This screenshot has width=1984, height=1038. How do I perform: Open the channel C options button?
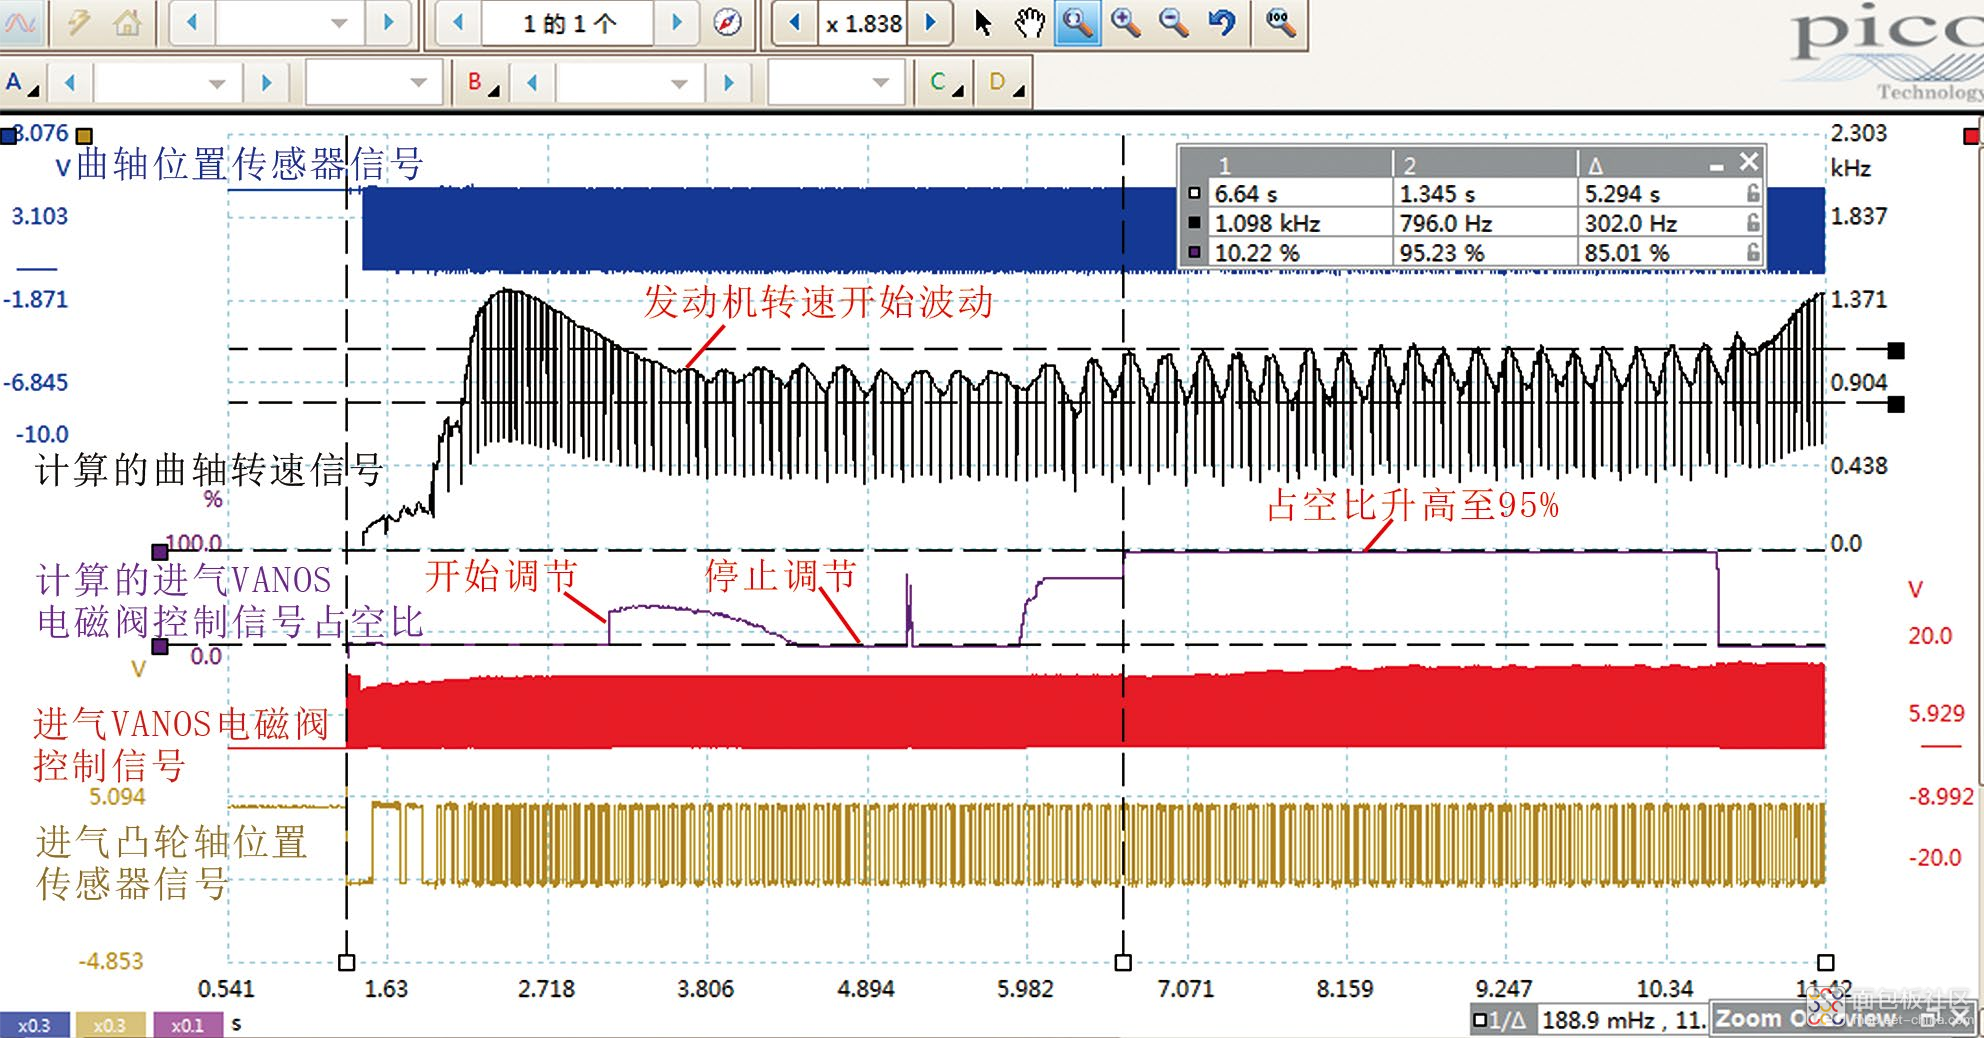[x=945, y=83]
